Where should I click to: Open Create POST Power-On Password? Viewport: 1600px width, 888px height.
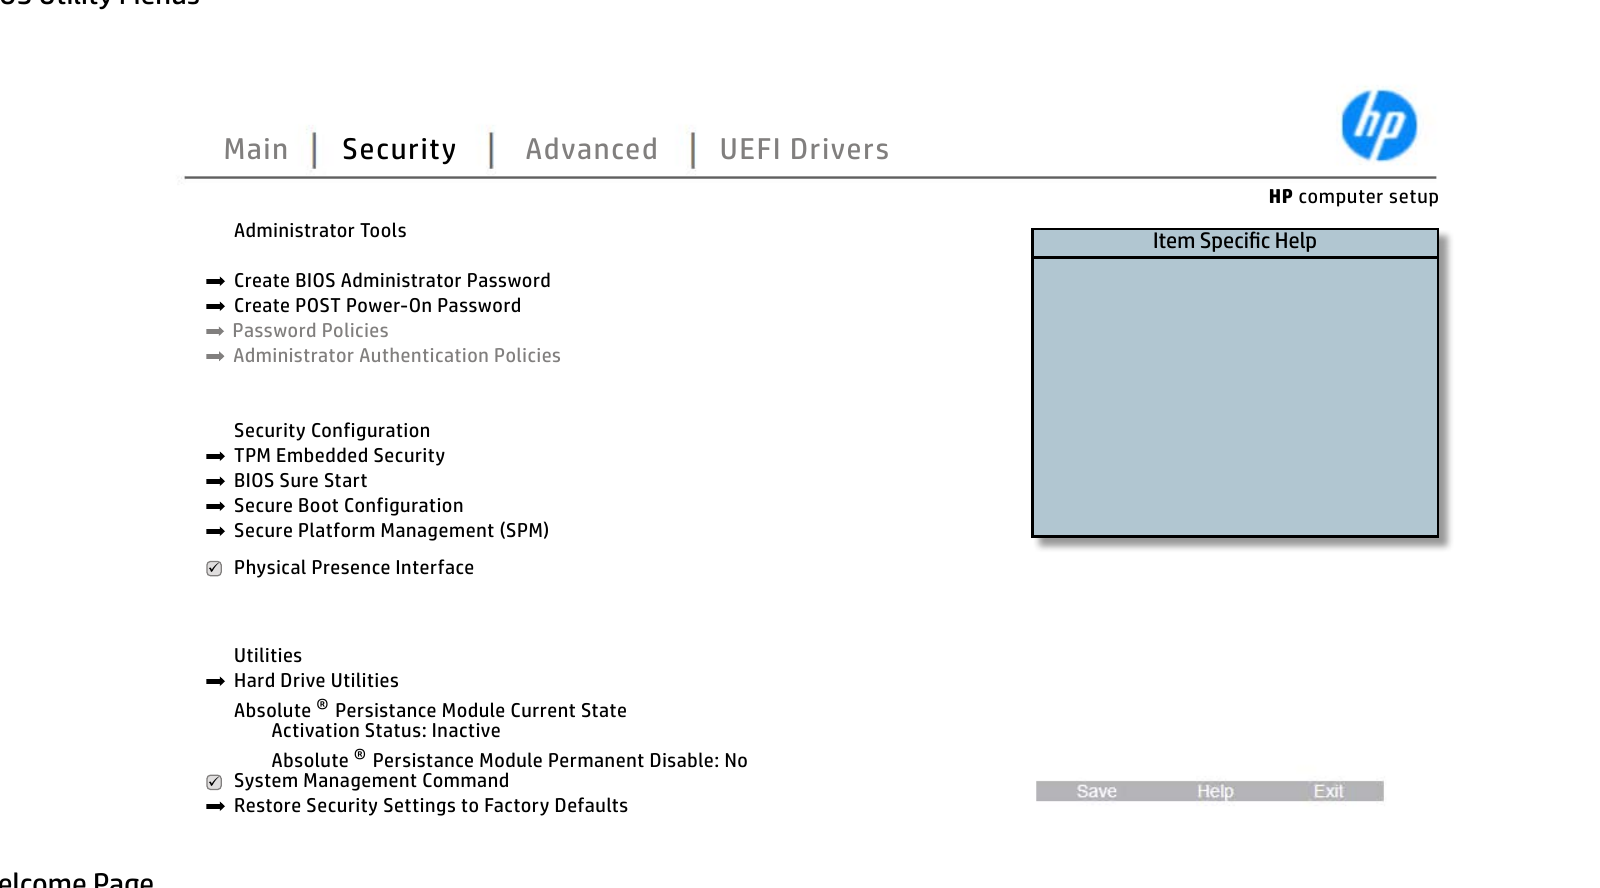coord(377,306)
